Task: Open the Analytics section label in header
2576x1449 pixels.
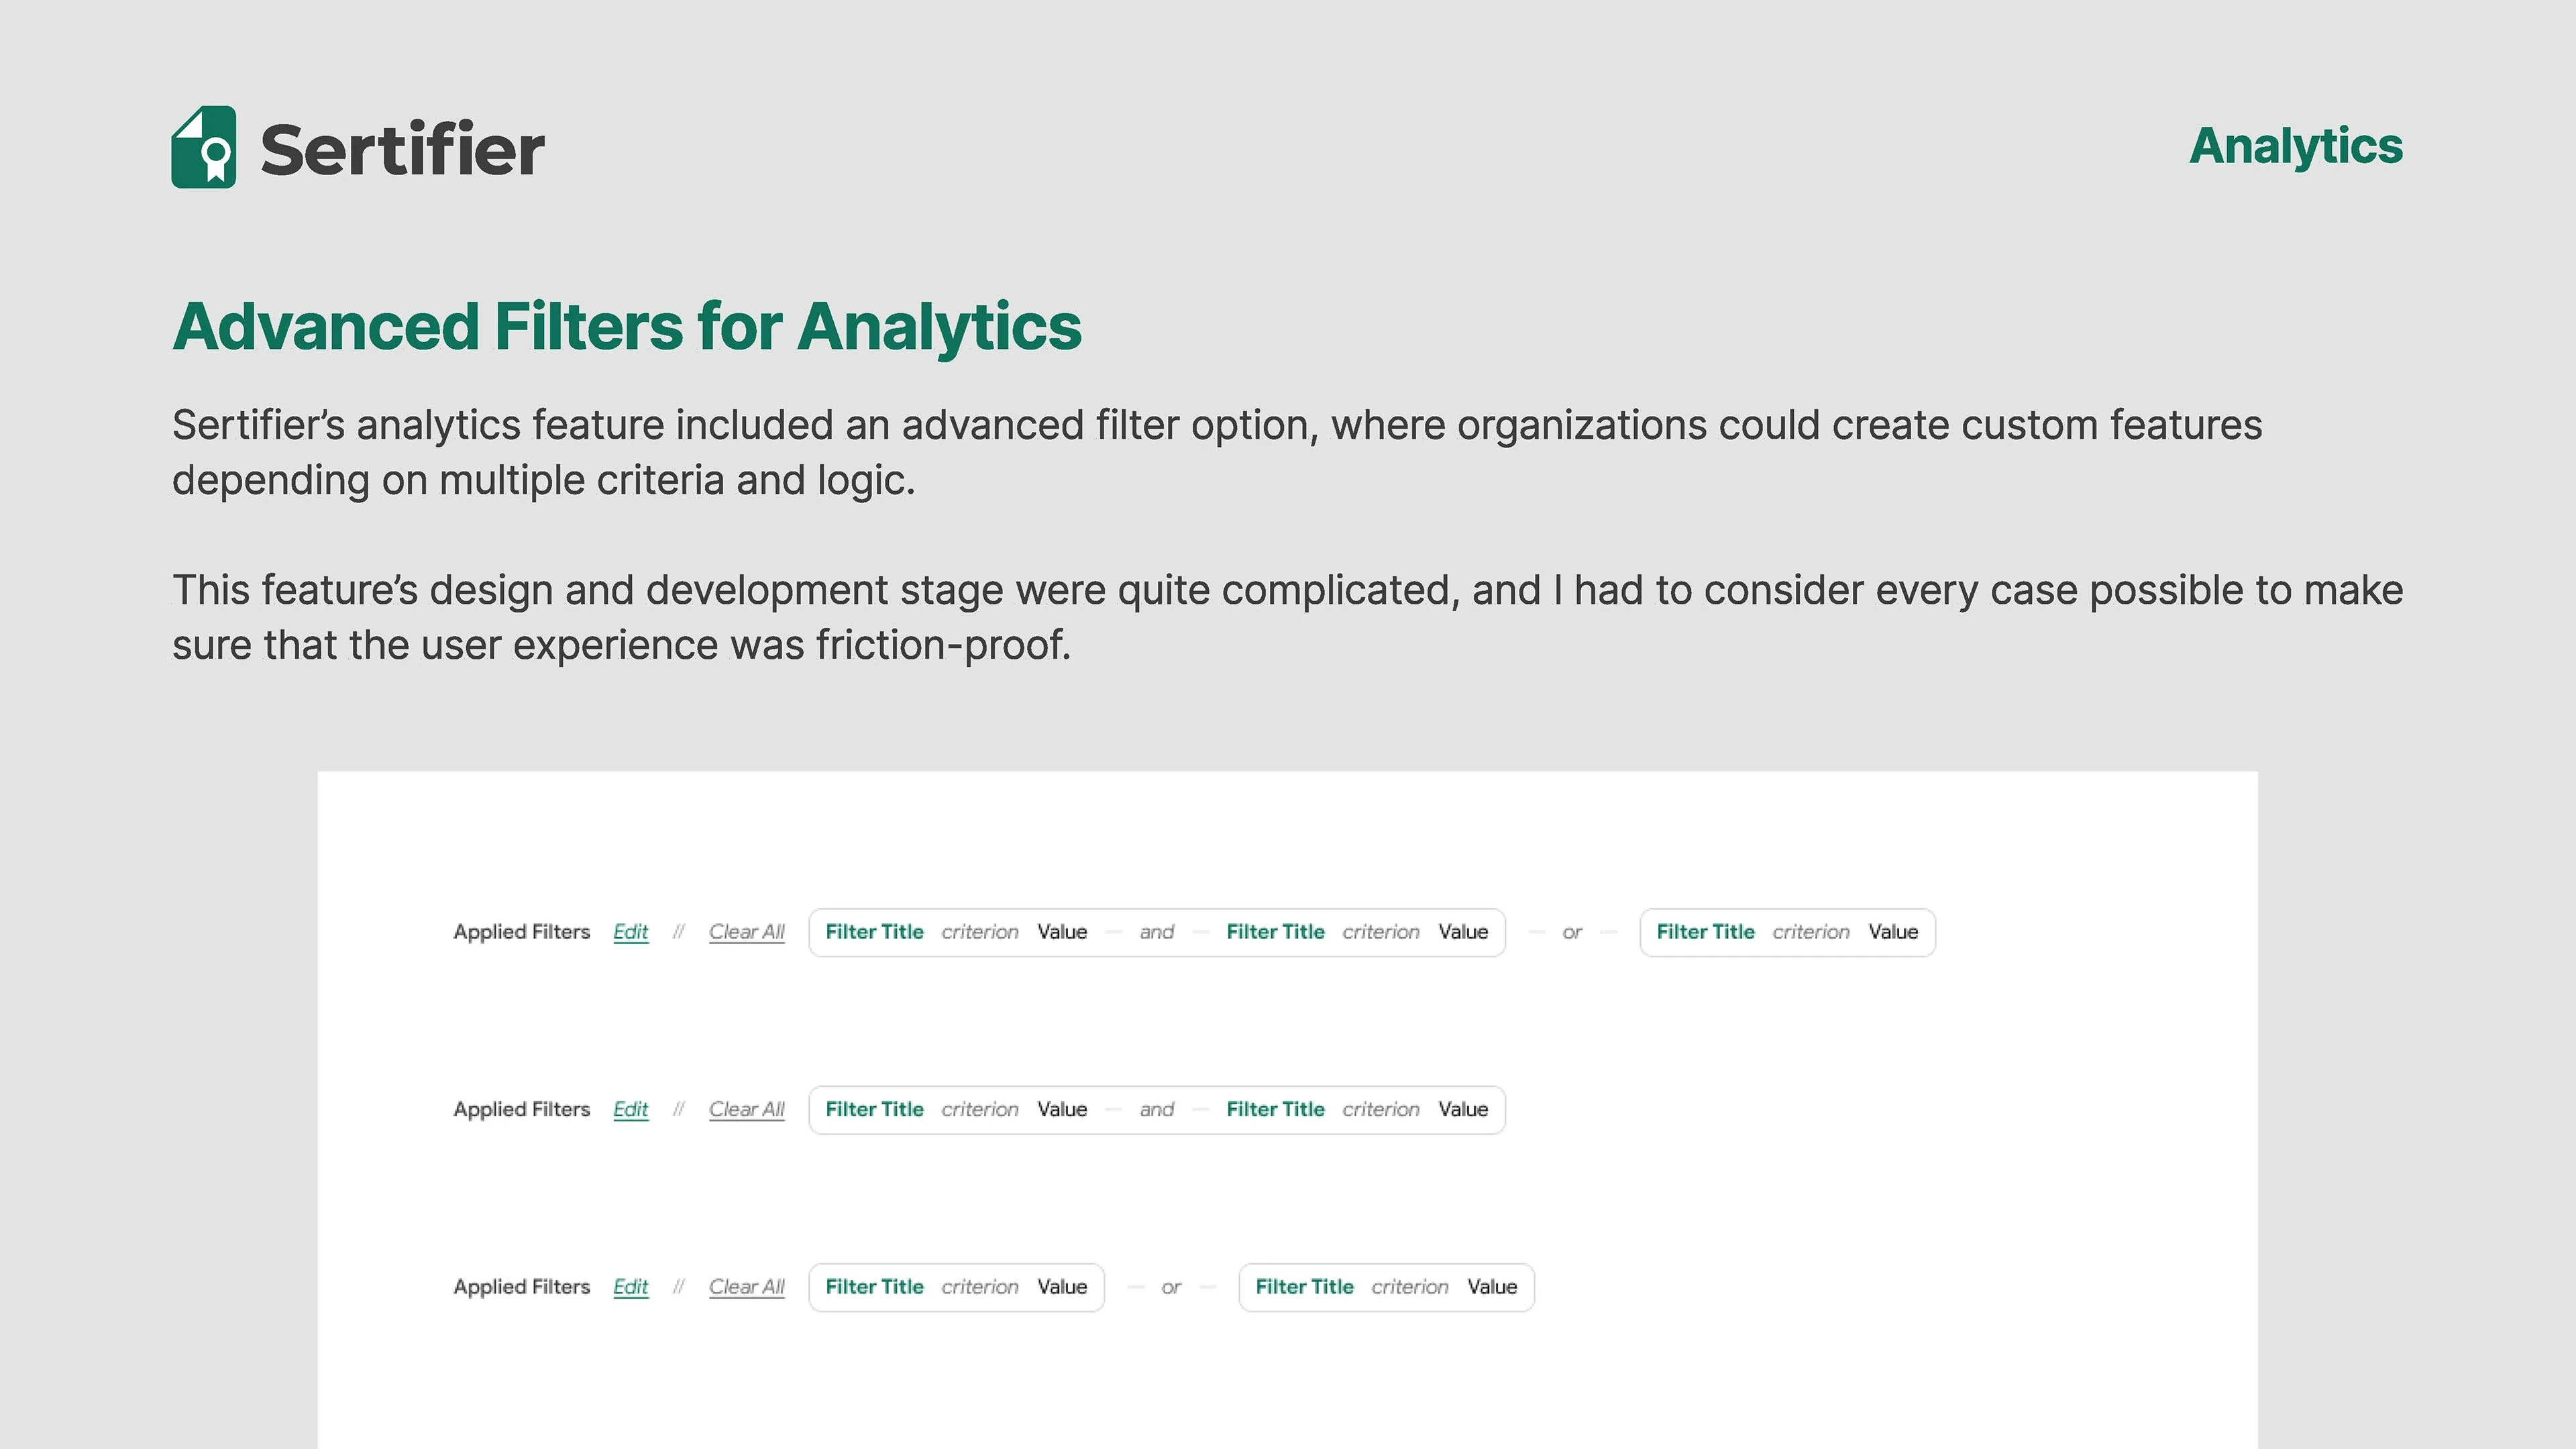Action: point(2295,146)
